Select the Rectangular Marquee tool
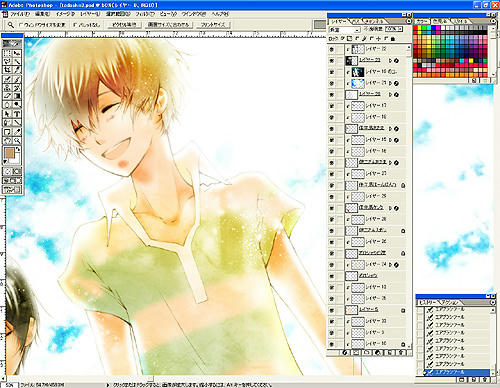The image size is (500, 388). [7, 53]
